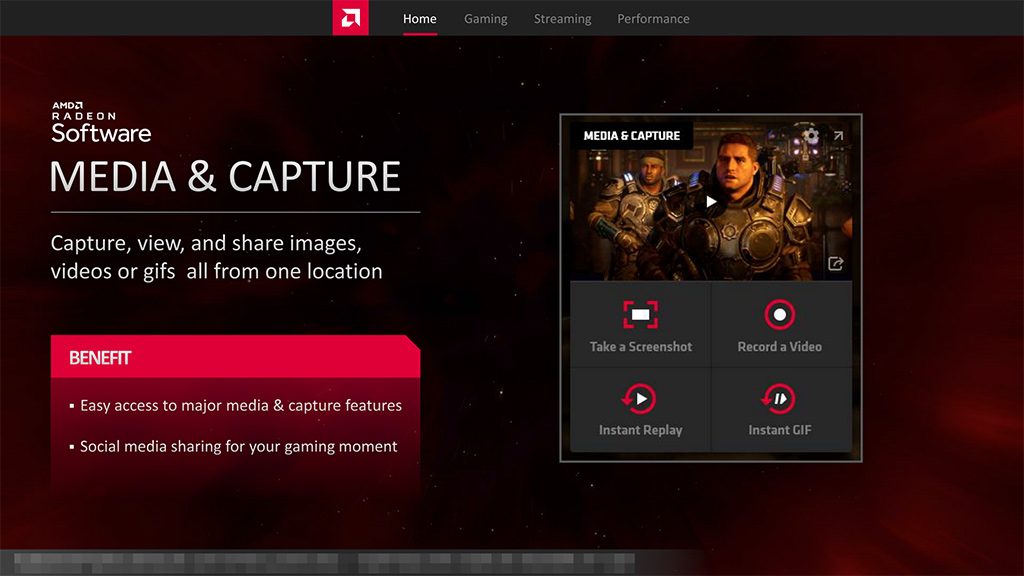Click the share icon on the video preview
The width and height of the screenshot is (1024, 576).
pyautogui.click(x=836, y=263)
